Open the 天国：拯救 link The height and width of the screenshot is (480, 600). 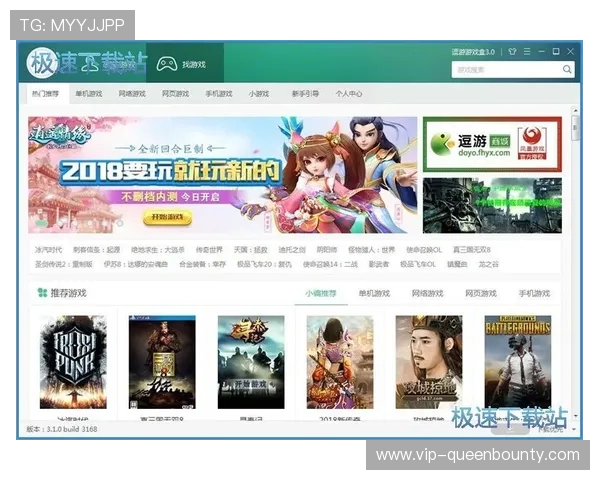click(x=251, y=250)
